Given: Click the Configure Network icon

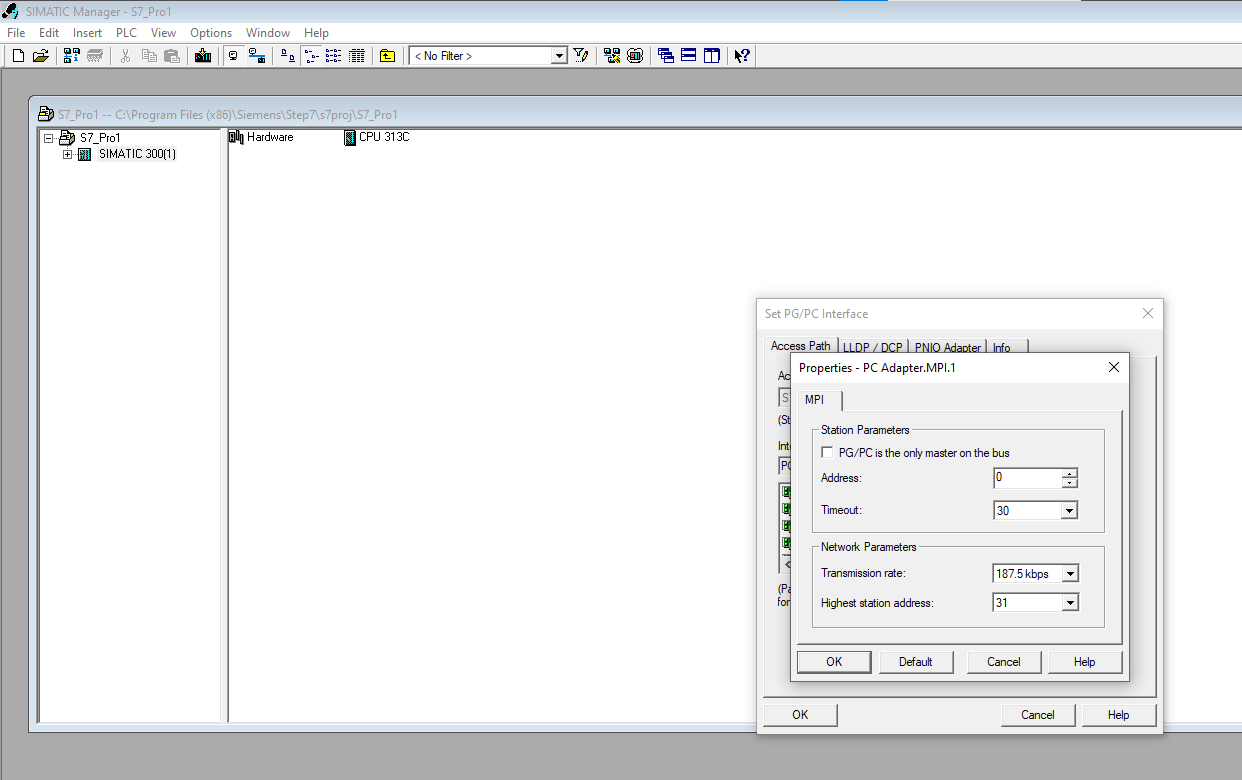Looking at the screenshot, I should click(612, 56).
